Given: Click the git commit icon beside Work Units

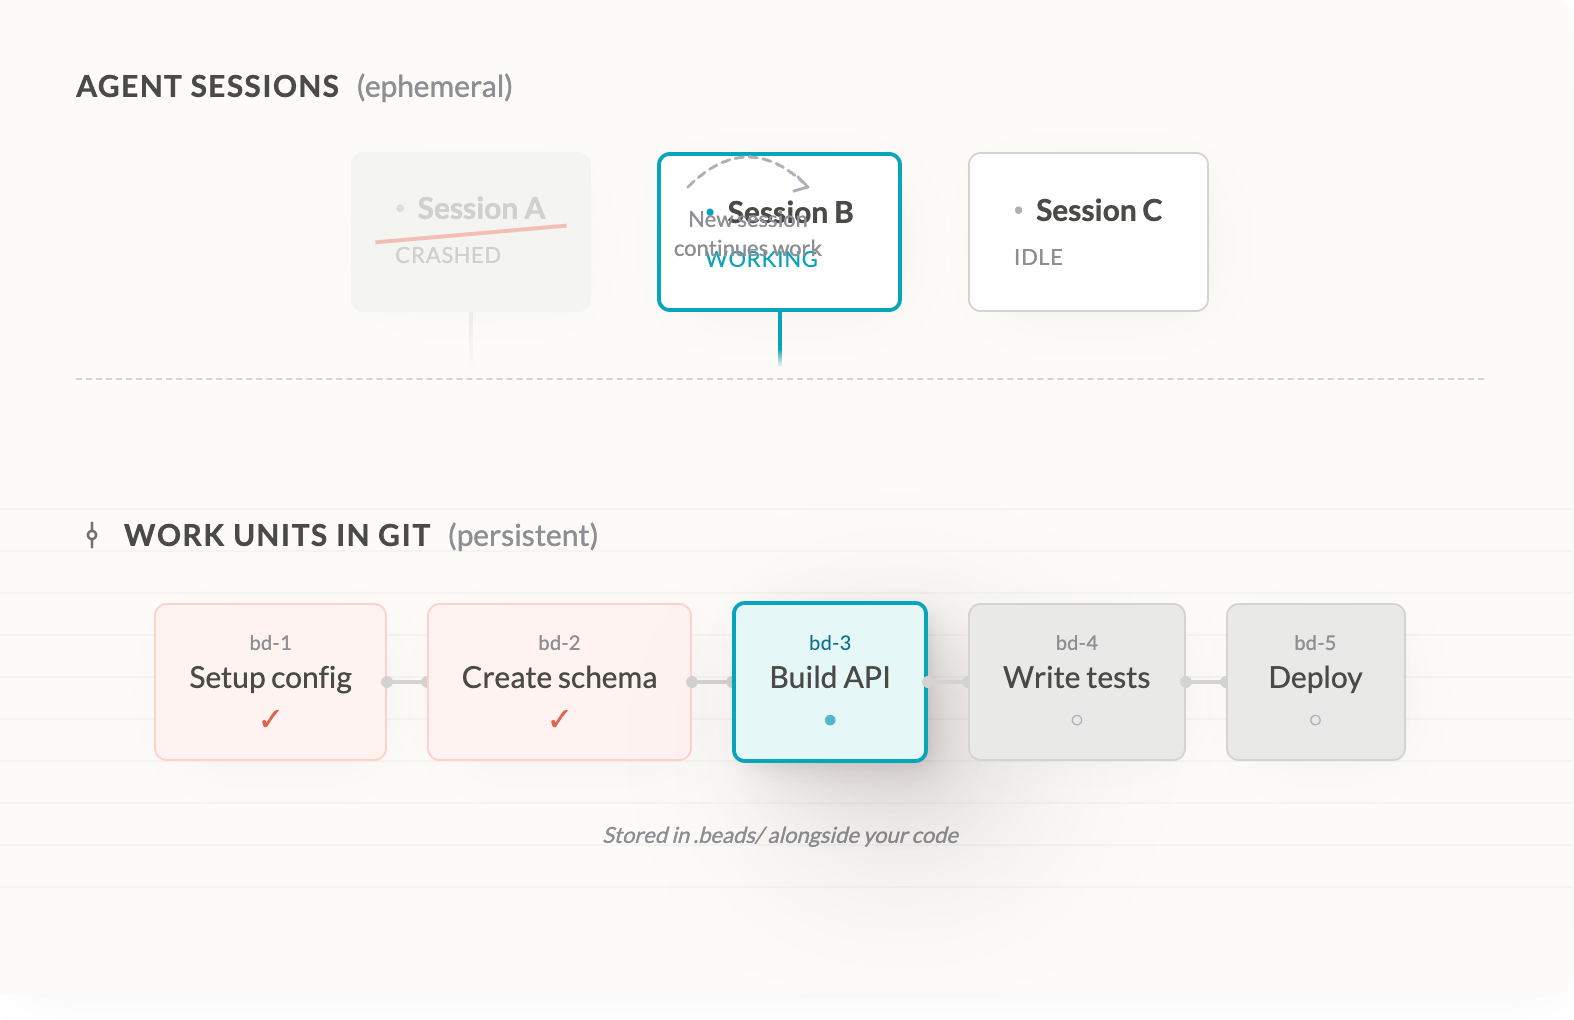Looking at the screenshot, I should pyautogui.click(x=92, y=535).
